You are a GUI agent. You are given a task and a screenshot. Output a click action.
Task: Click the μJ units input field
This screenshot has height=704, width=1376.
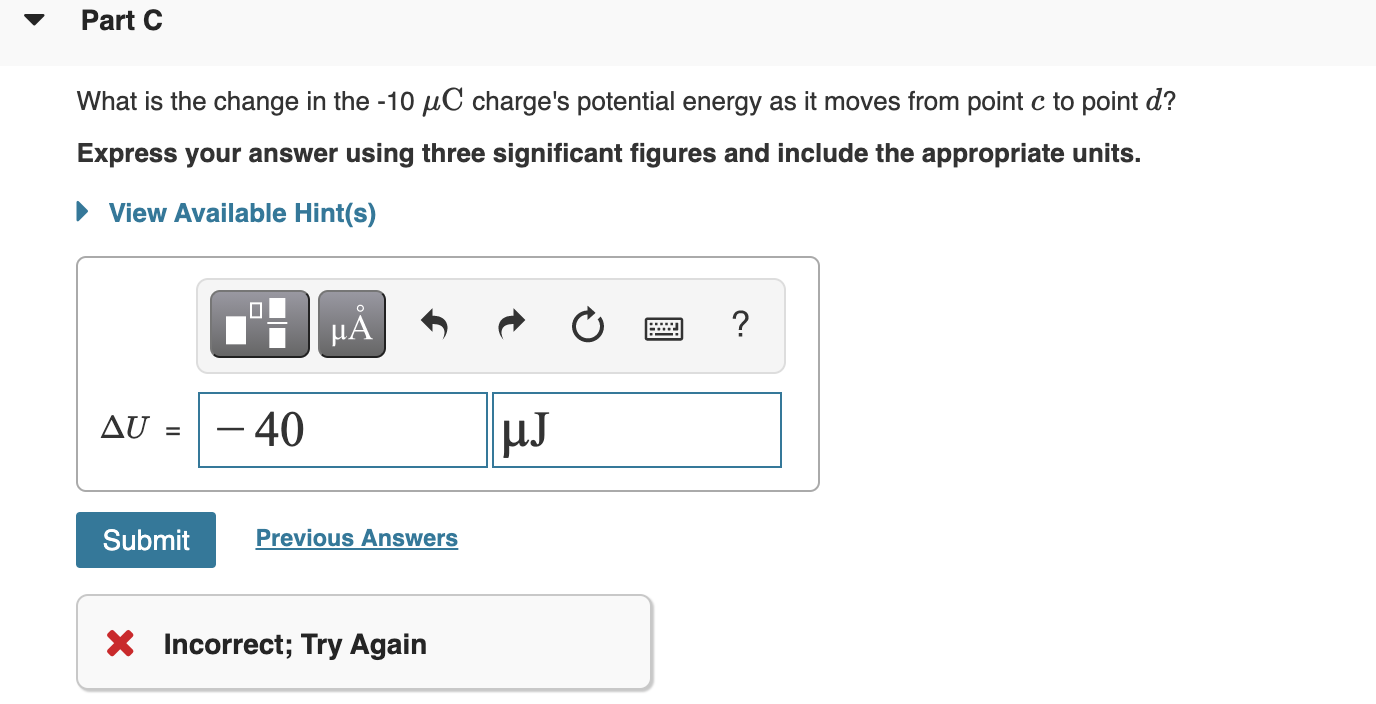pyautogui.click(x=636, y=429)
